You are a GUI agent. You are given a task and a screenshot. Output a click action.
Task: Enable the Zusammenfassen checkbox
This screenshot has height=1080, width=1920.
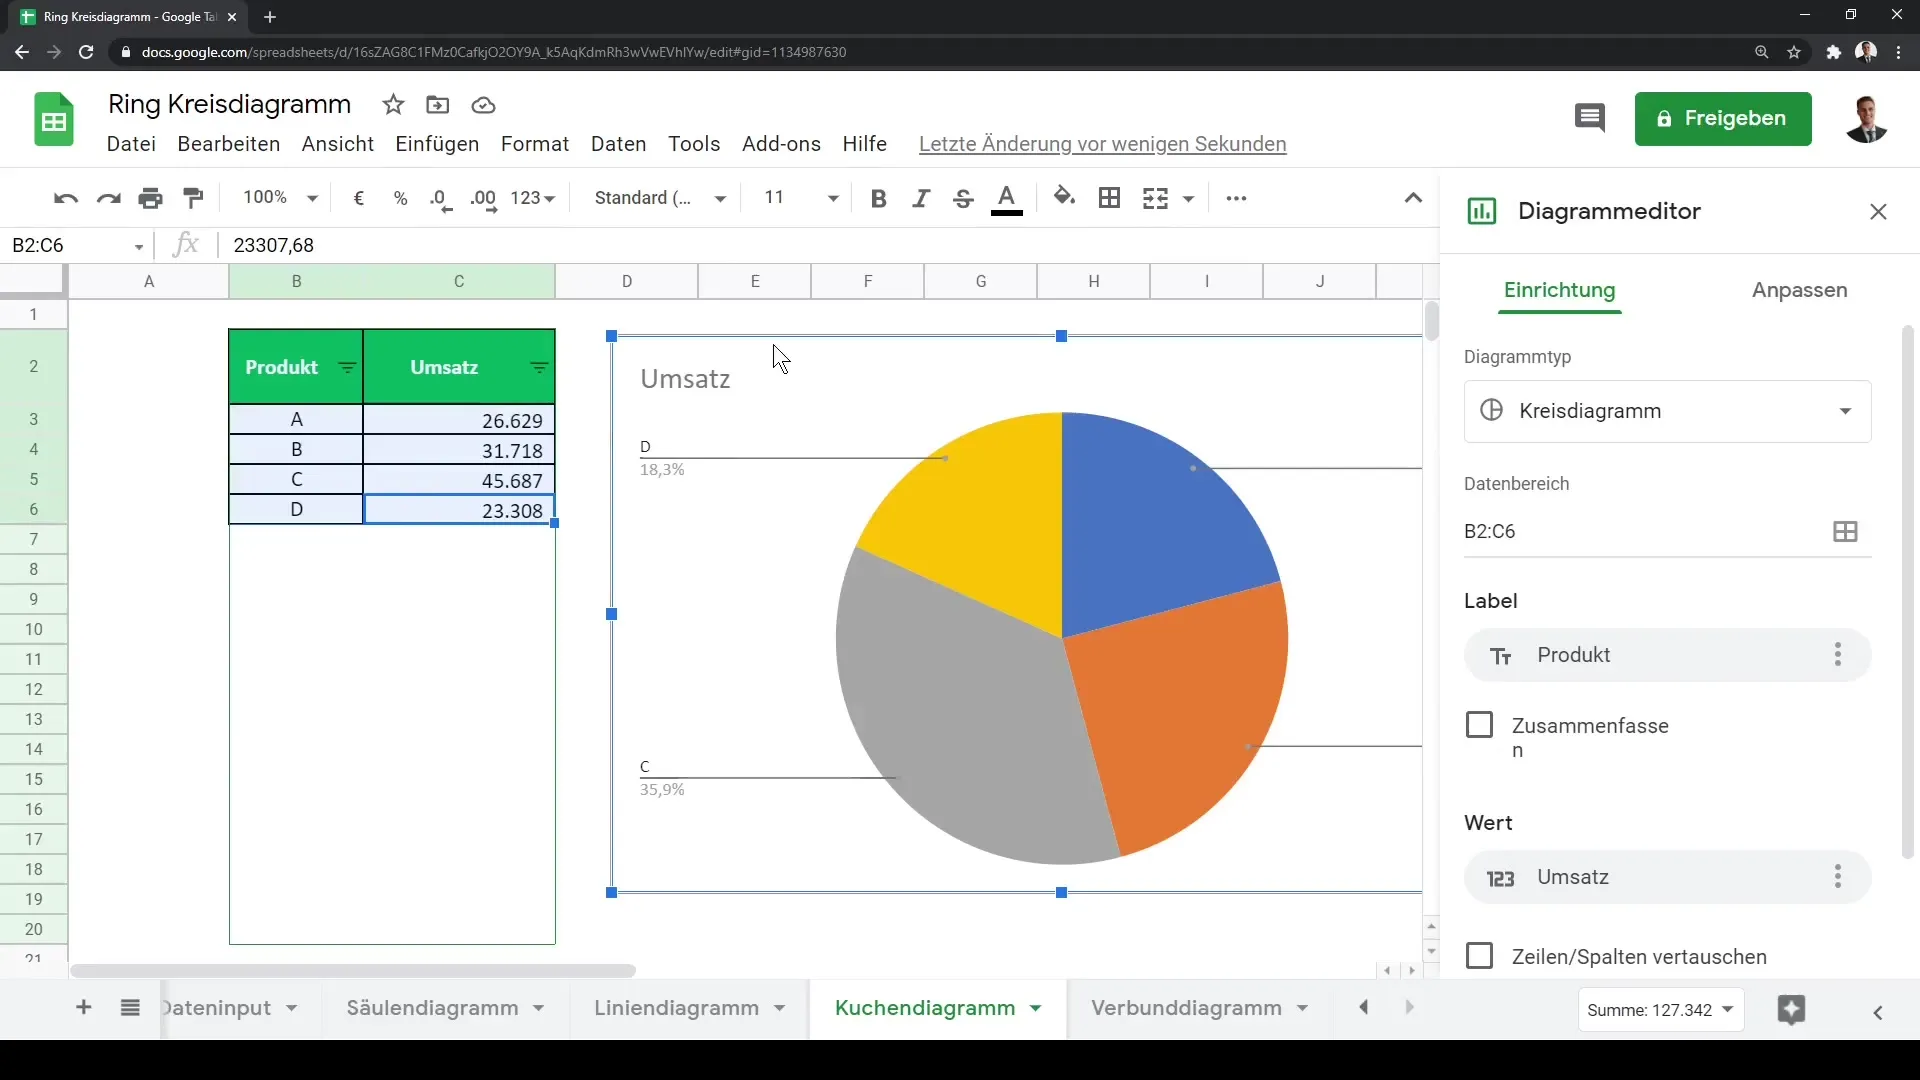tap(1479, 725)
